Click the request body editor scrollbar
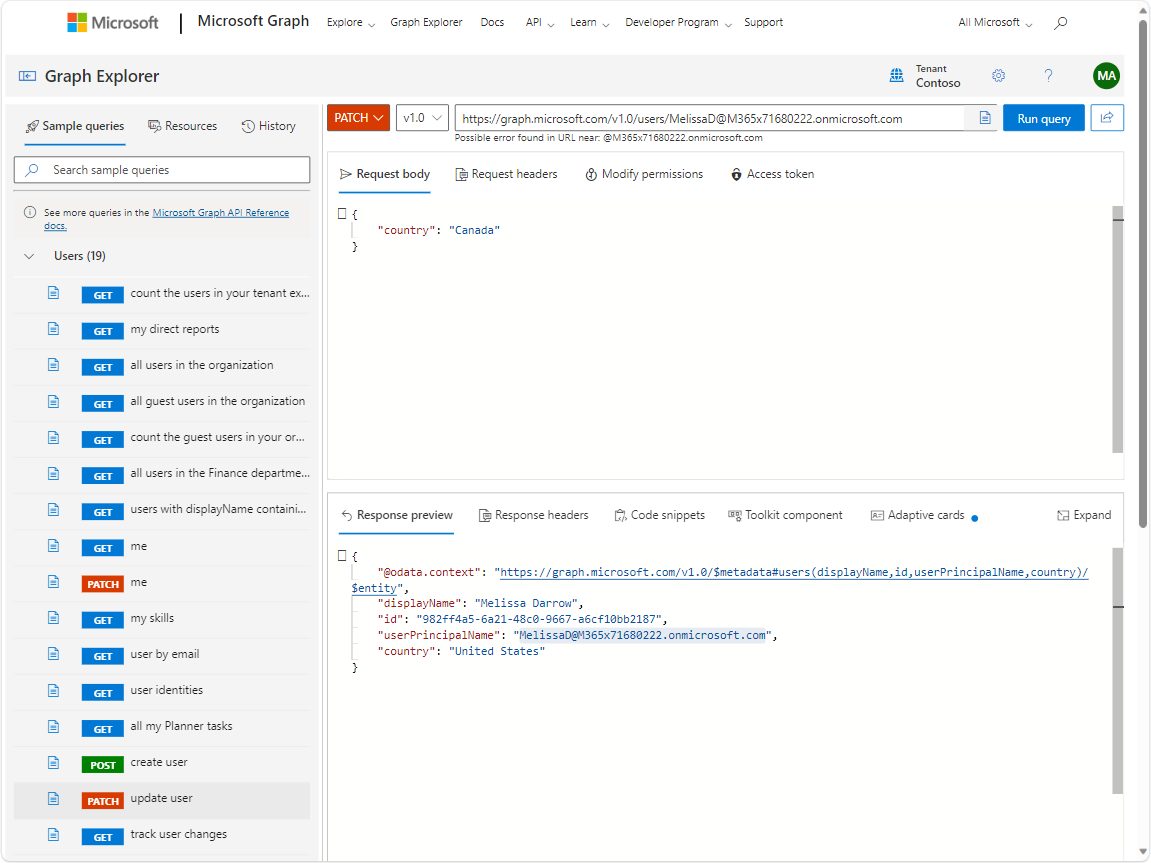Screen dimensions: 1151x863 point(1118,329)
